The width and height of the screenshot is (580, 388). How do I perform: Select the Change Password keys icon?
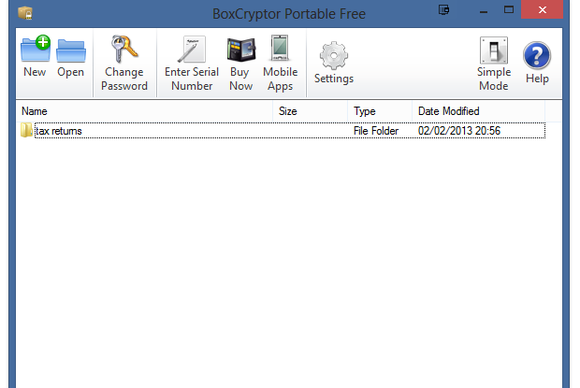point(124,49)
